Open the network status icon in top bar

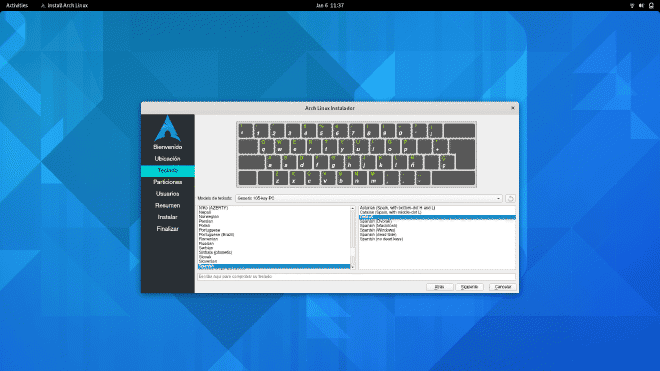(x=632, y=5)
